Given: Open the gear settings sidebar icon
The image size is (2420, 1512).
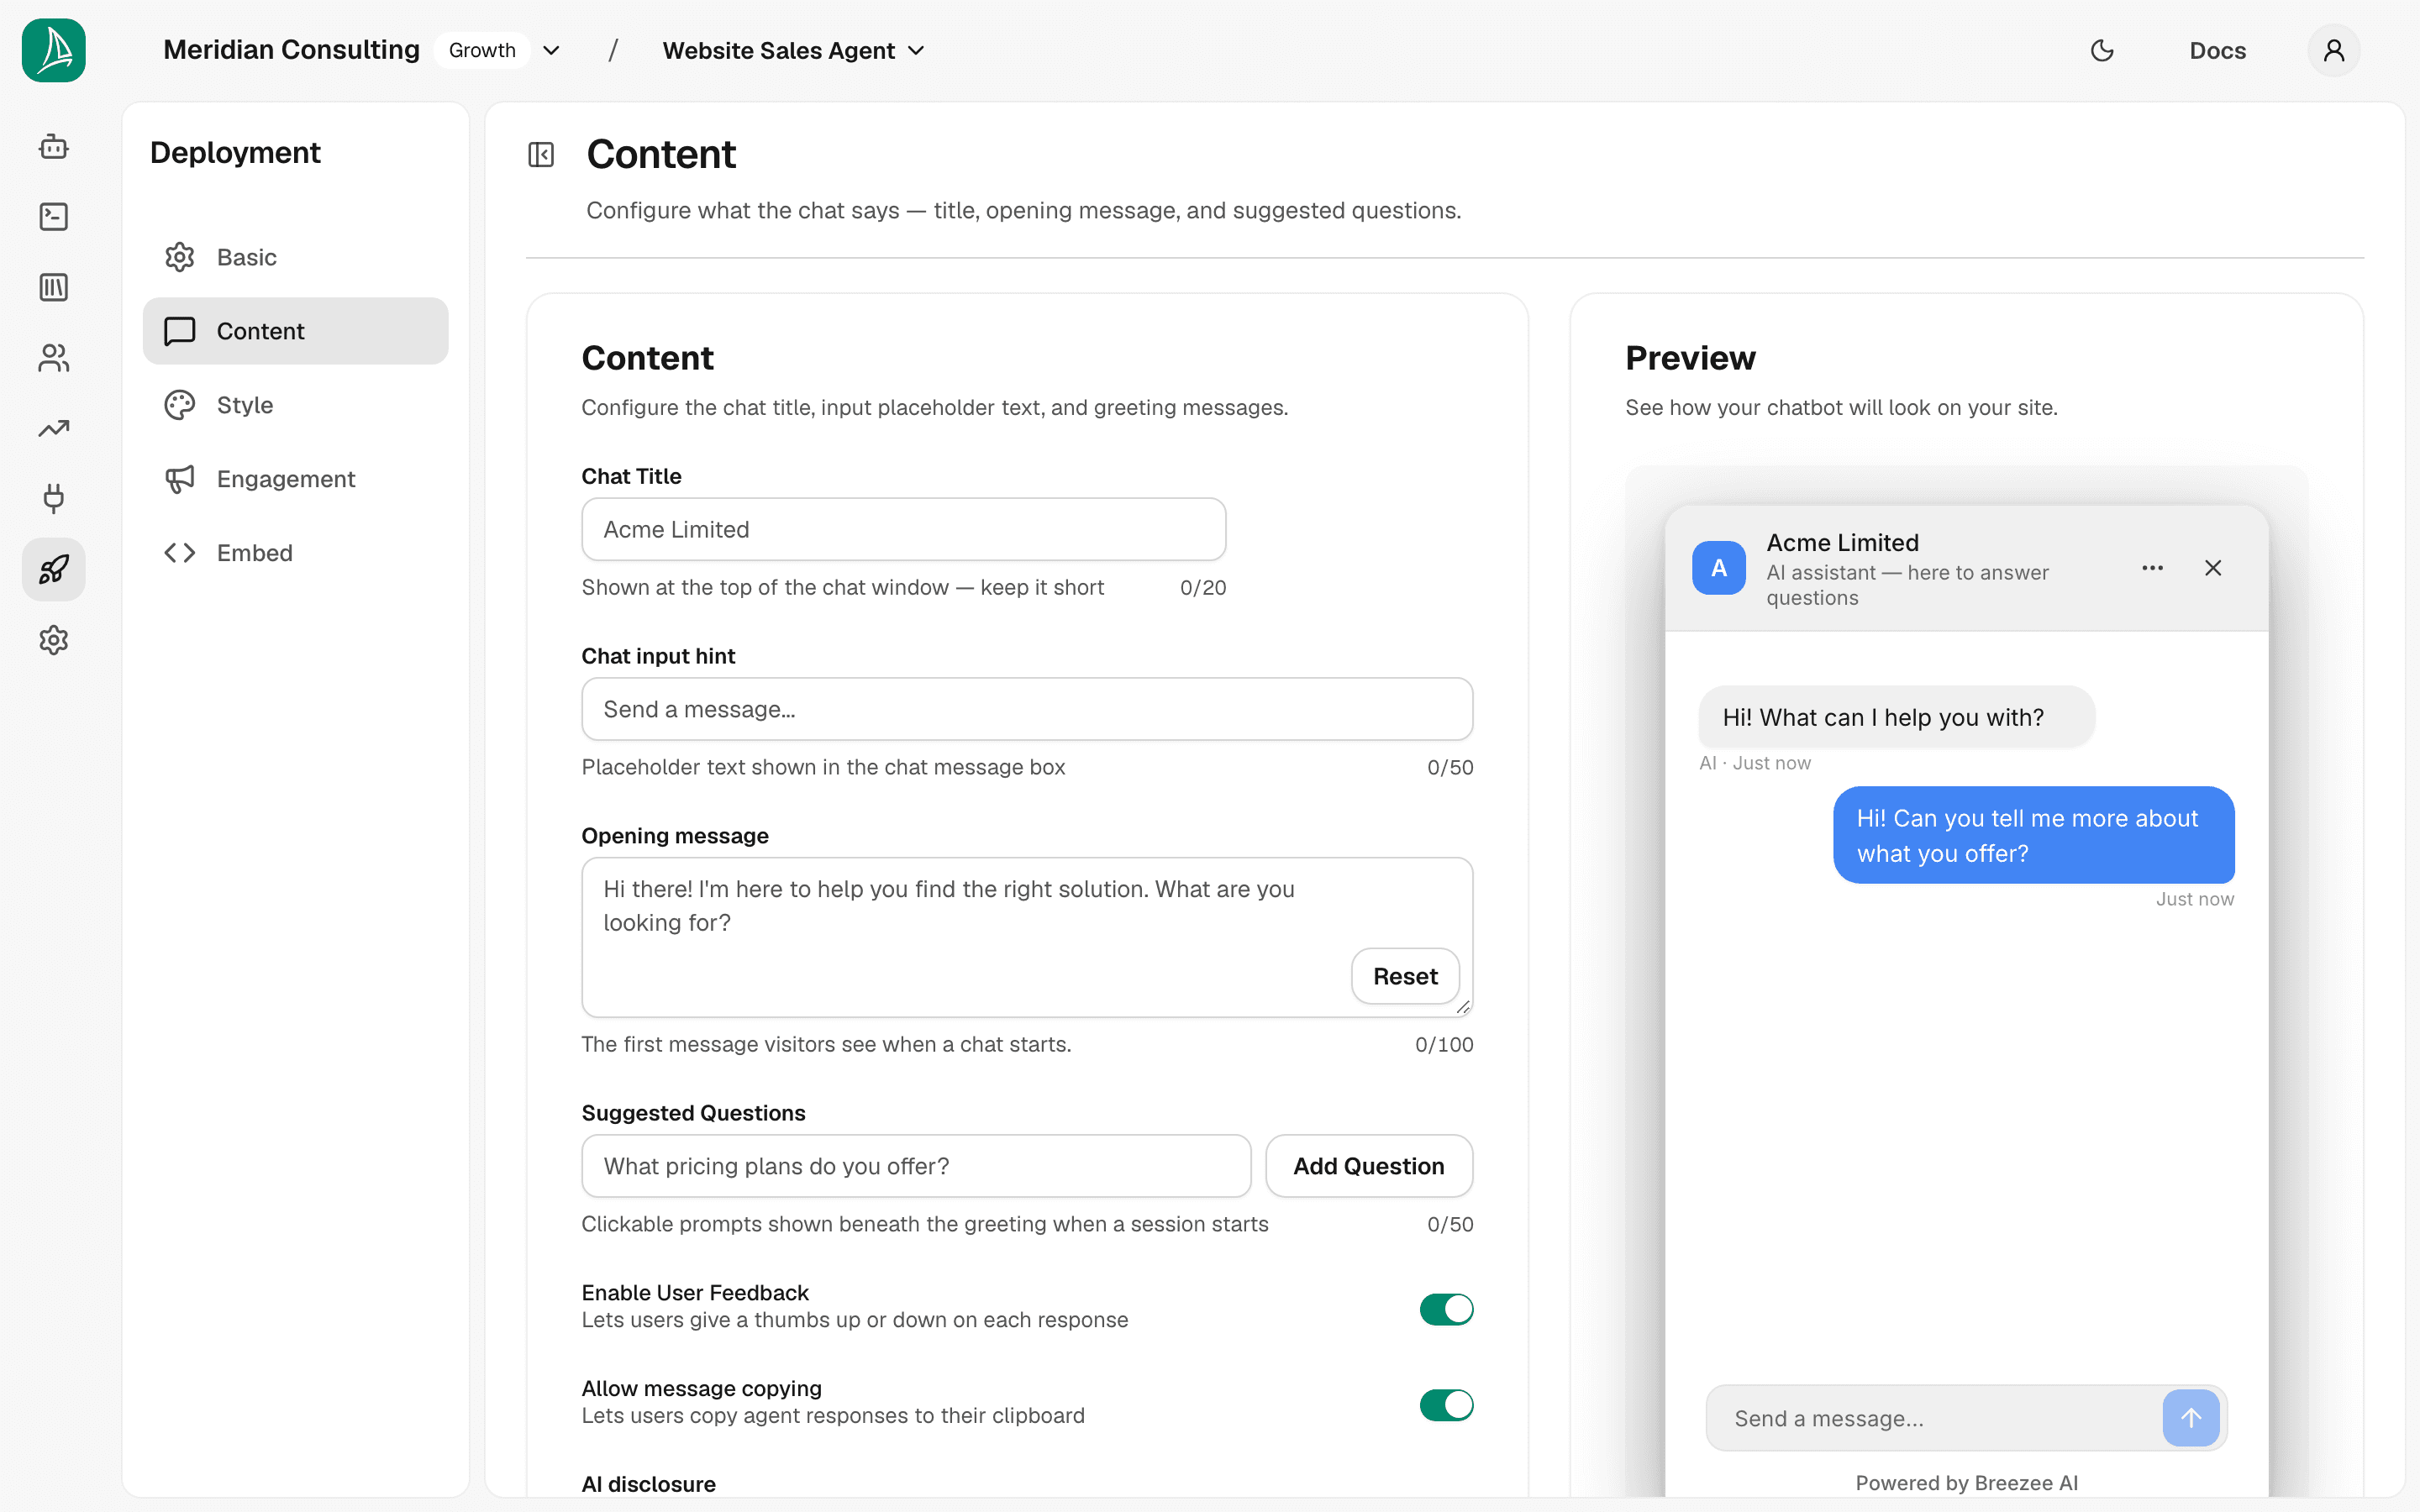Looking at the screenshot, I should [x=54, y=640].
